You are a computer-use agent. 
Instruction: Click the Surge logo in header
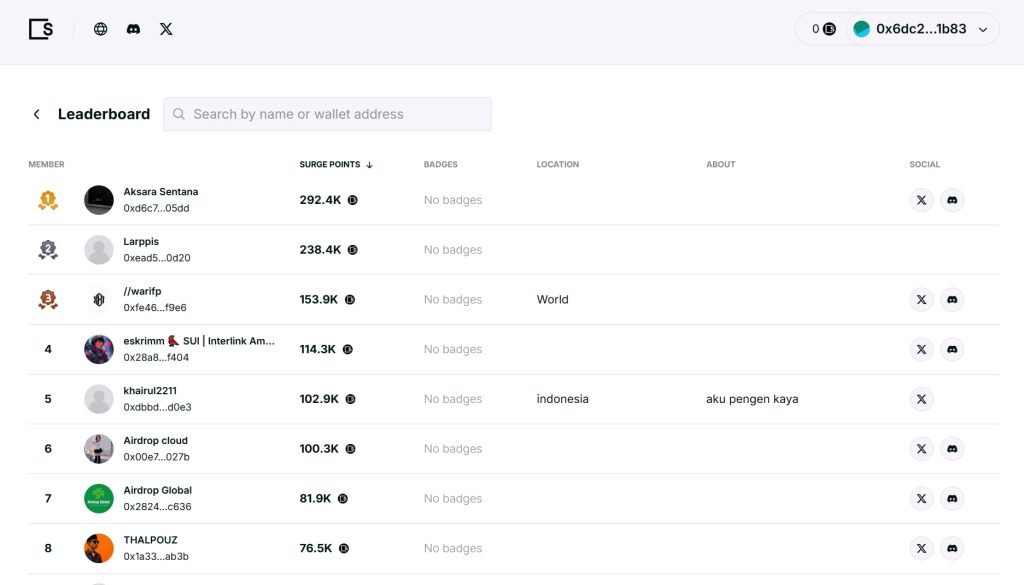(x=41, y=29)
